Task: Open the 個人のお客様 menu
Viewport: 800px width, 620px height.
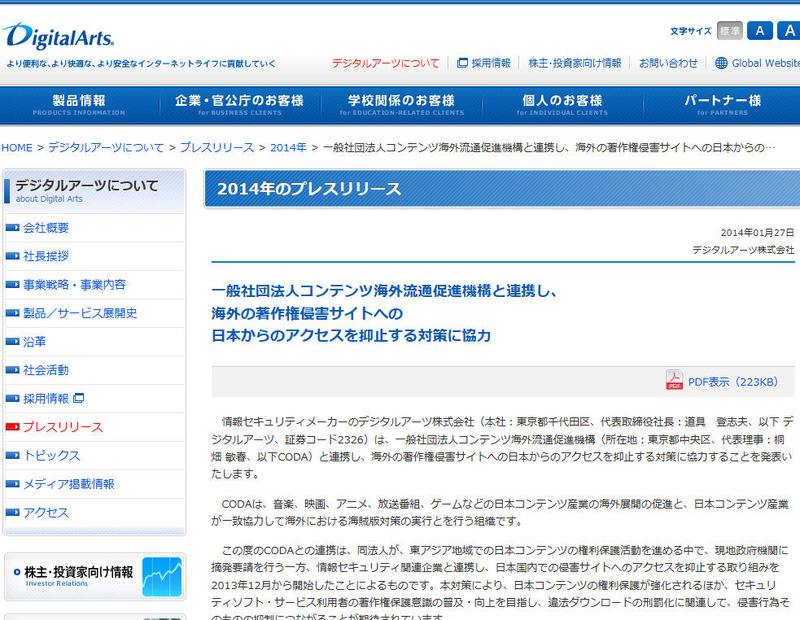Action: 561,105
